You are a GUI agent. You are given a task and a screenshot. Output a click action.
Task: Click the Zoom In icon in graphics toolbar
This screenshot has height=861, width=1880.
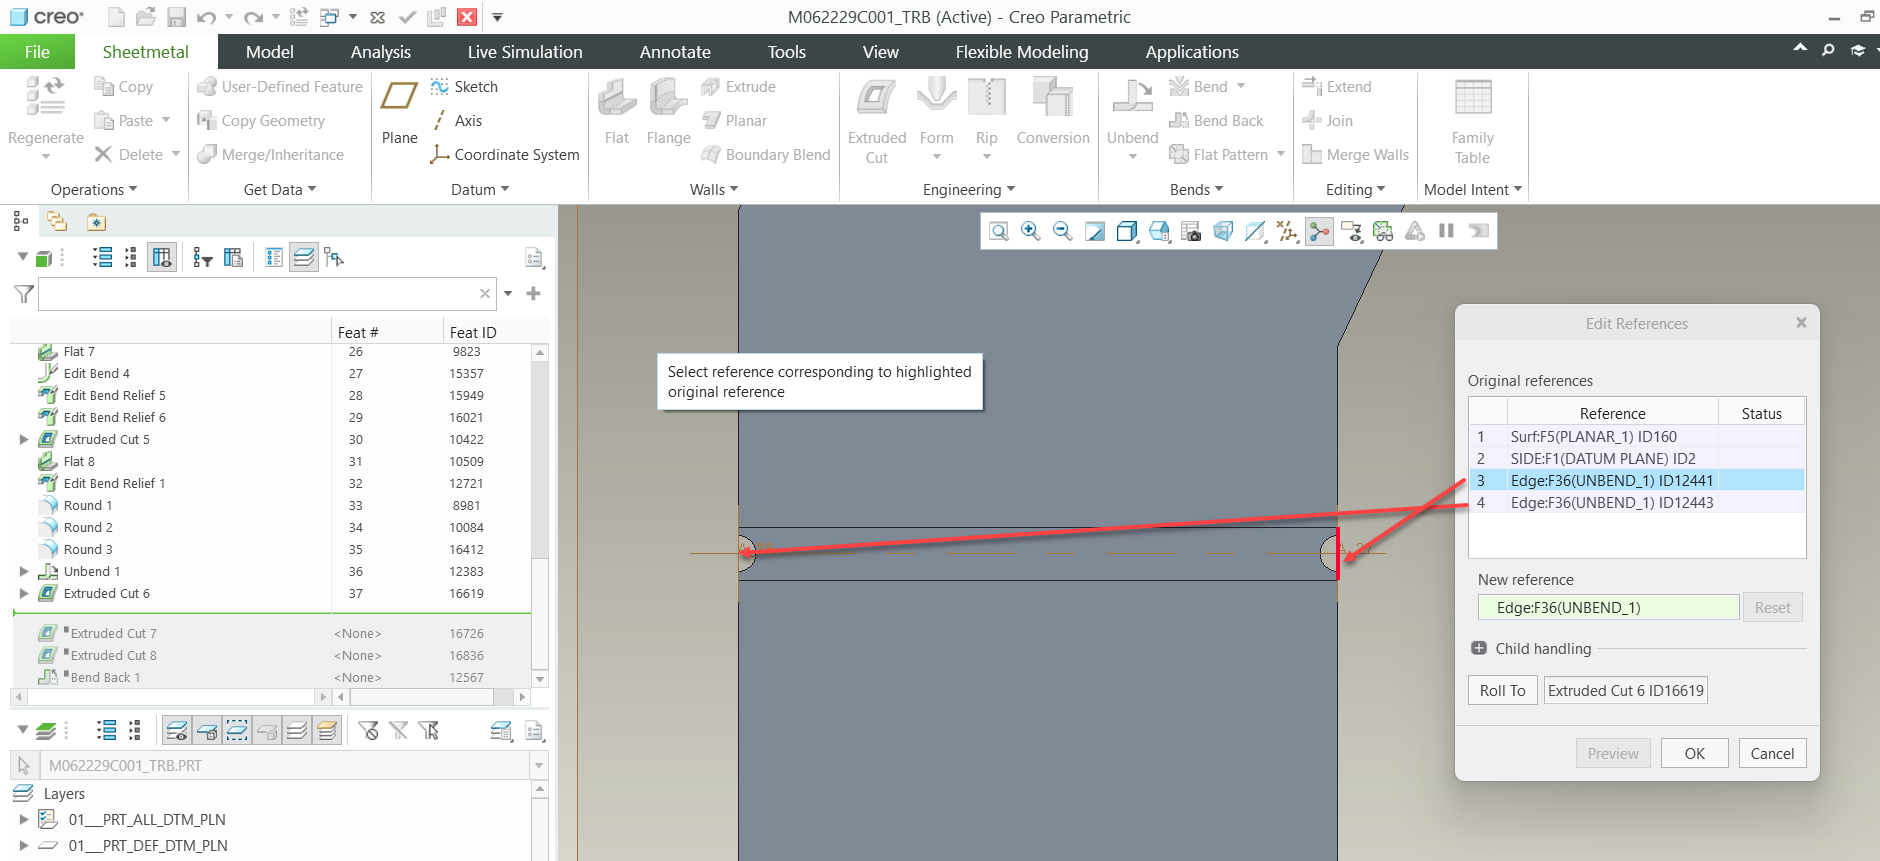pyautogui.click(x=1030, y=231)
